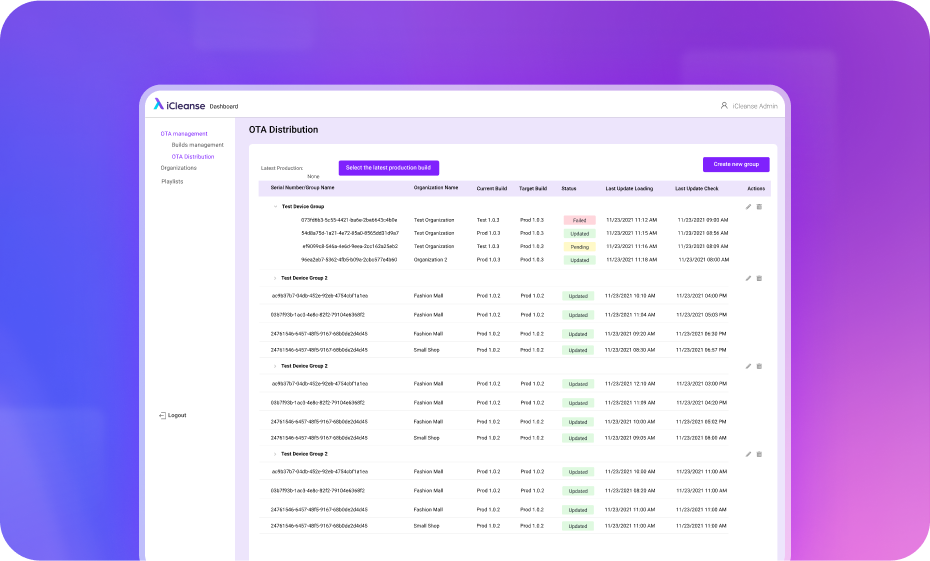The image size is (930, 561).
Task: Click Select the latest production build button
Action: coord(388,168)
